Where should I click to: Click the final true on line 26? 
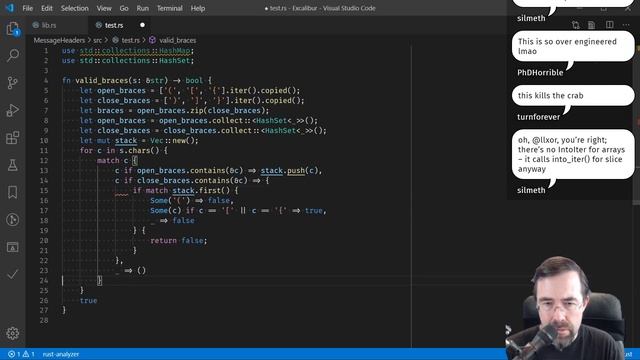pos(89,300)
